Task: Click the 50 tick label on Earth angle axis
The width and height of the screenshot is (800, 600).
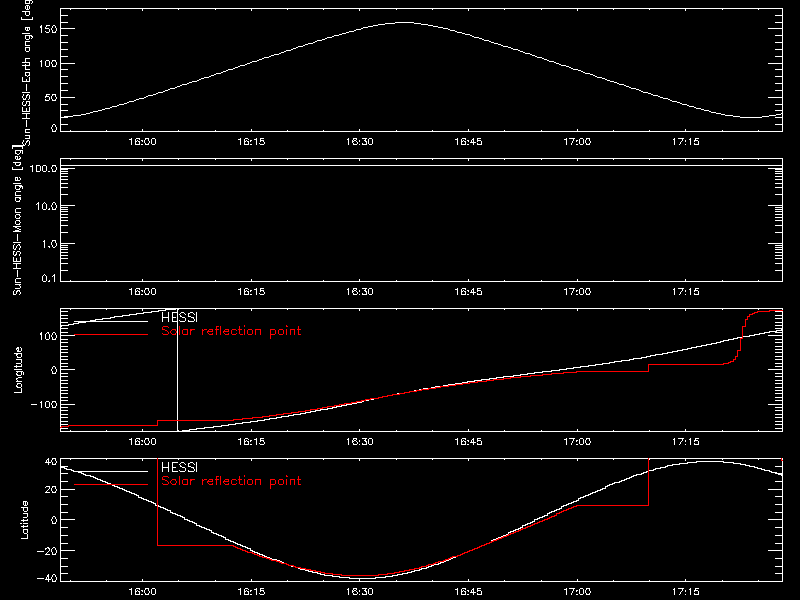Action: 51,97
